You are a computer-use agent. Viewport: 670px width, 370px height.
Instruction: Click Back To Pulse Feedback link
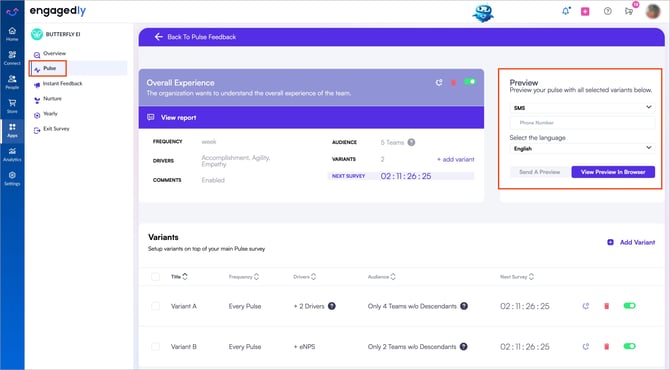(201, 37)
